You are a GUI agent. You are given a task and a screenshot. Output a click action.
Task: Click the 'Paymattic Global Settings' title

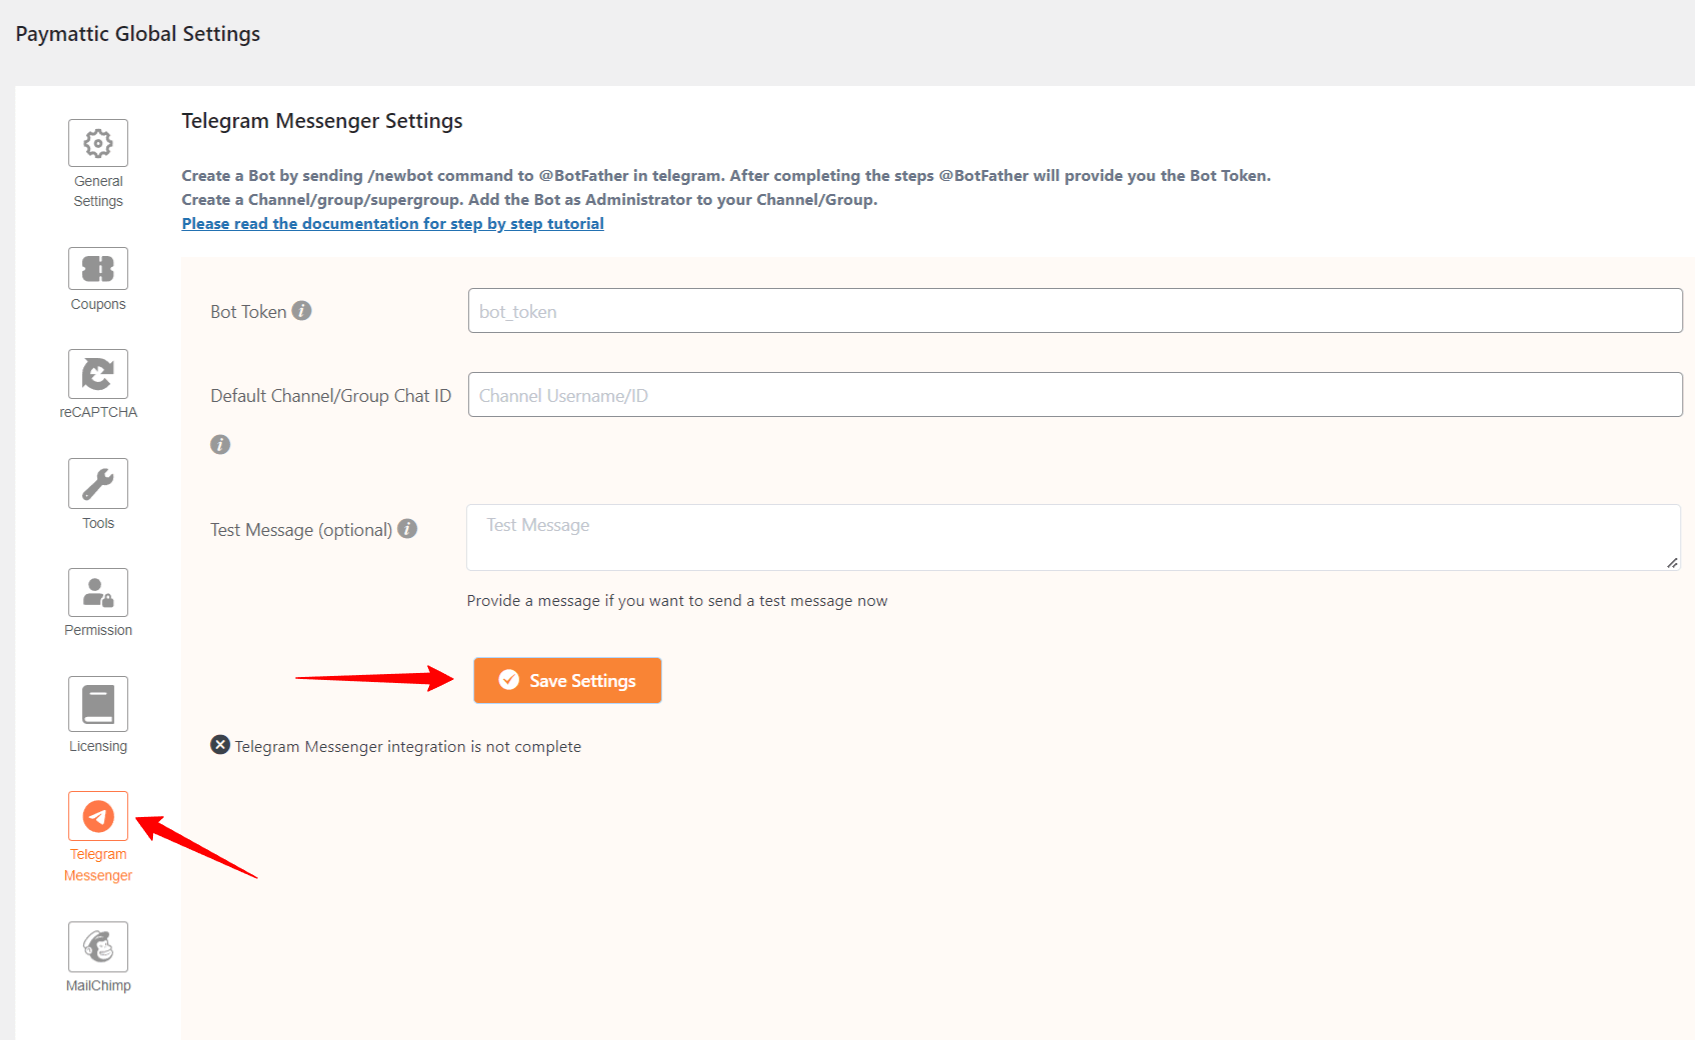click(x=138, y=34)
